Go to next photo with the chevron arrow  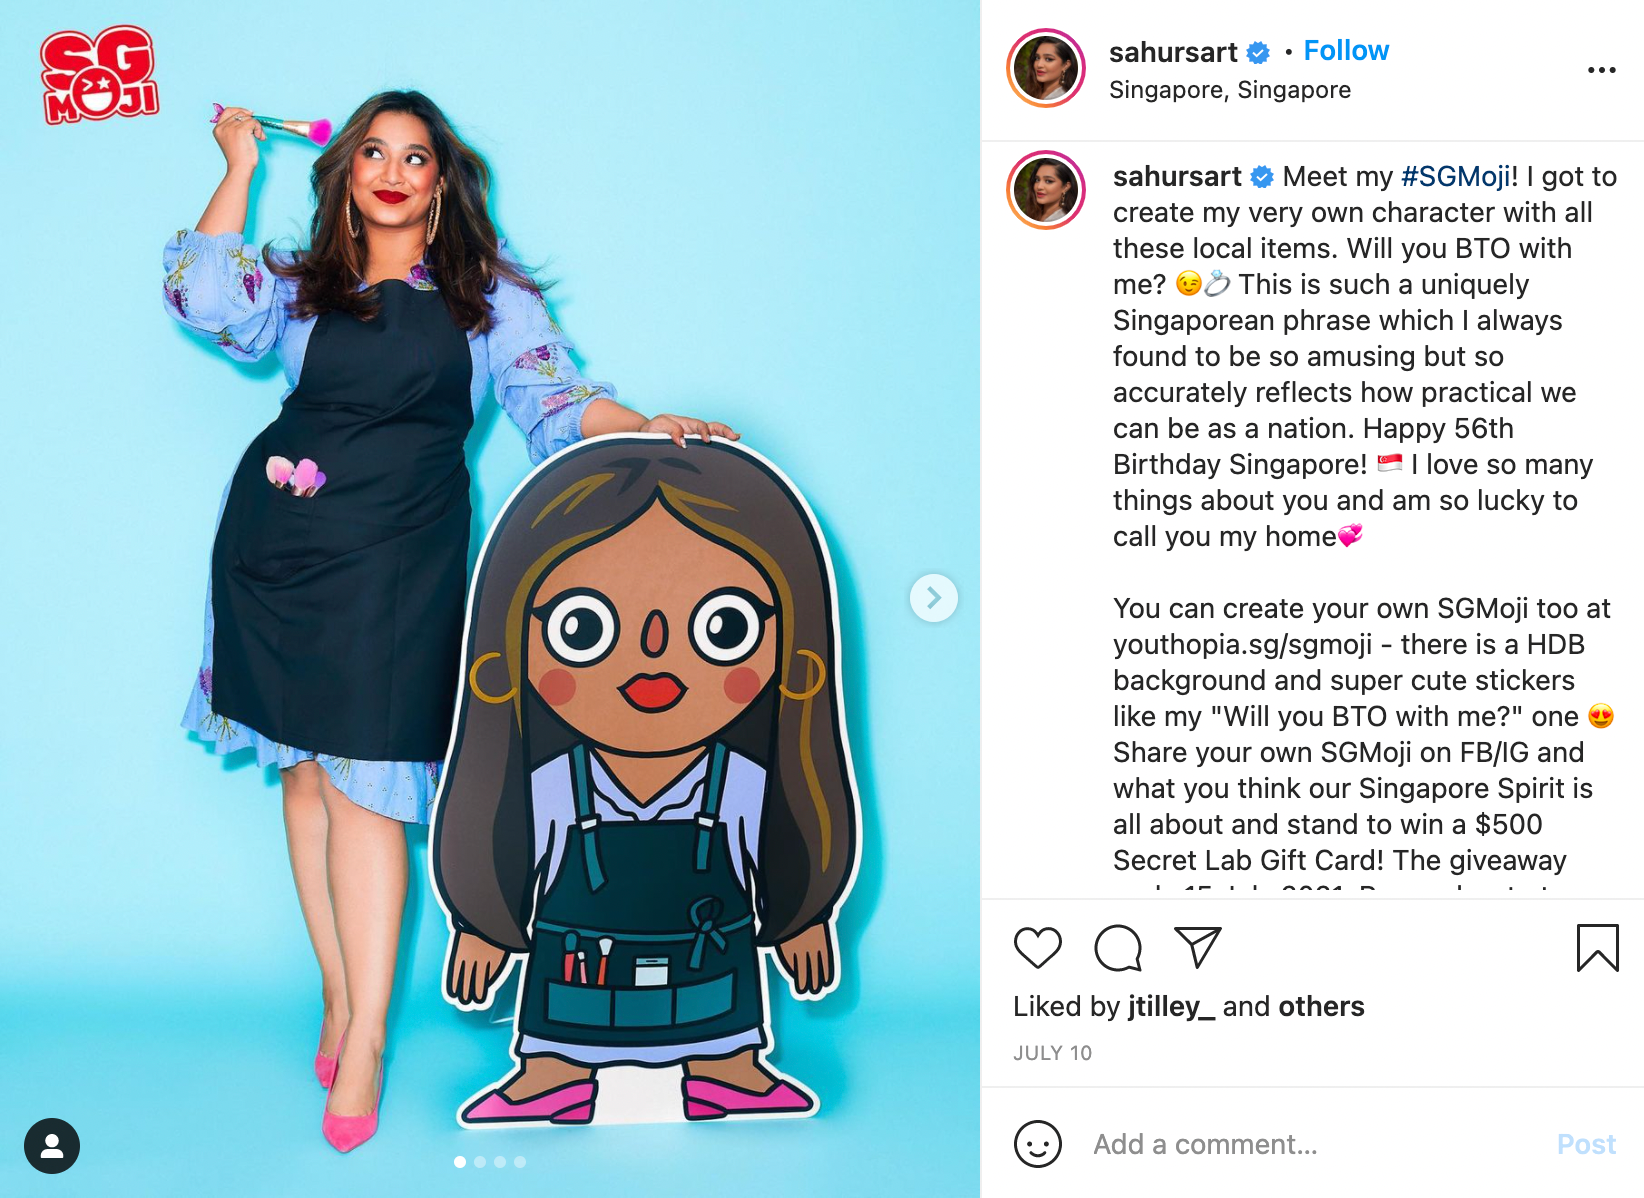tap(934, 598)
